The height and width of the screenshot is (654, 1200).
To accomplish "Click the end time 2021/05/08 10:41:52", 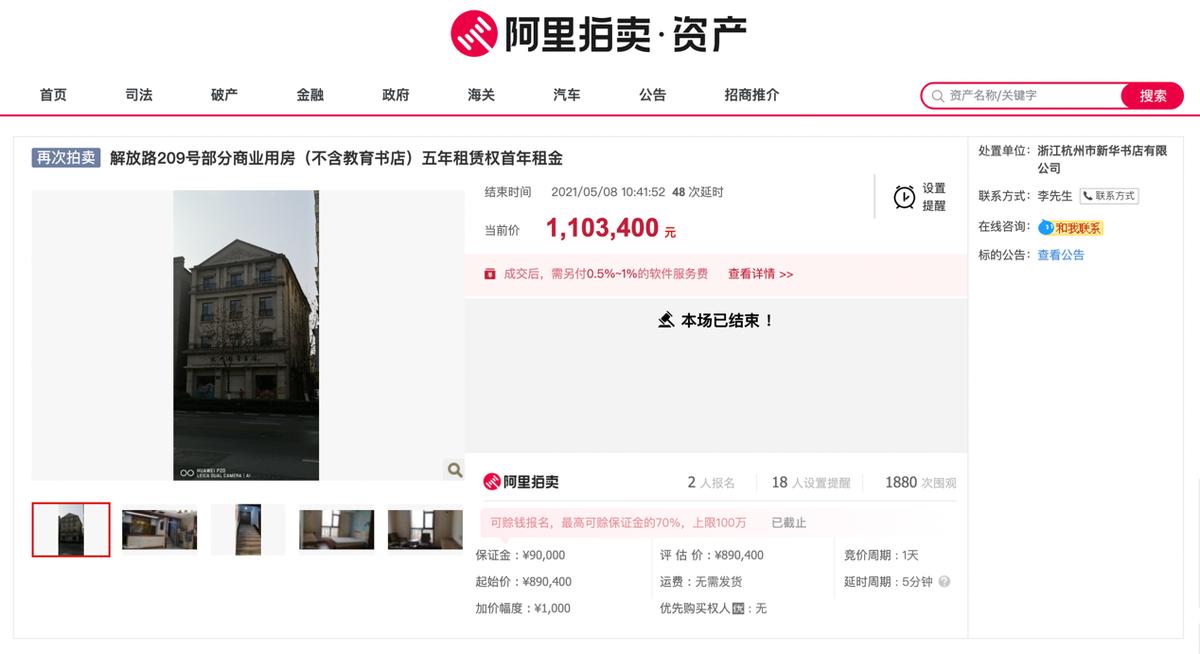I will [608, 192].
